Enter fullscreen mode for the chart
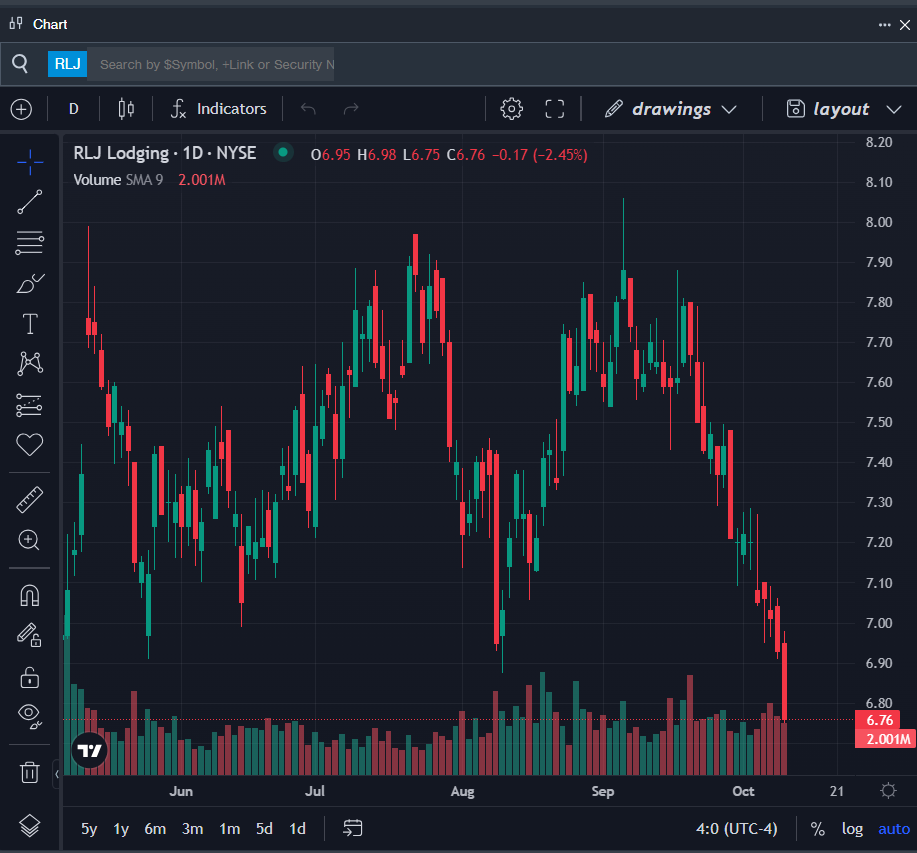The height and width of the screenshot is (853, 917). (555, 109)
